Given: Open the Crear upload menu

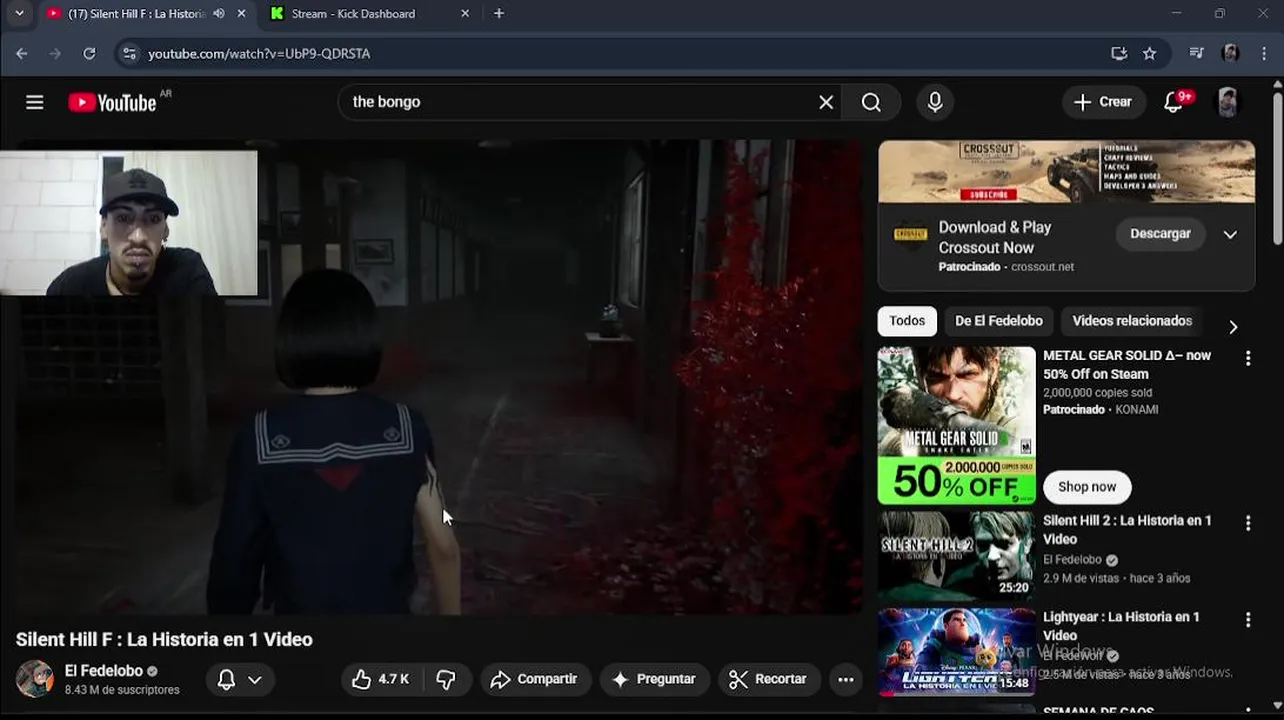Looking at the screenshot, I should click(1103, 102).
